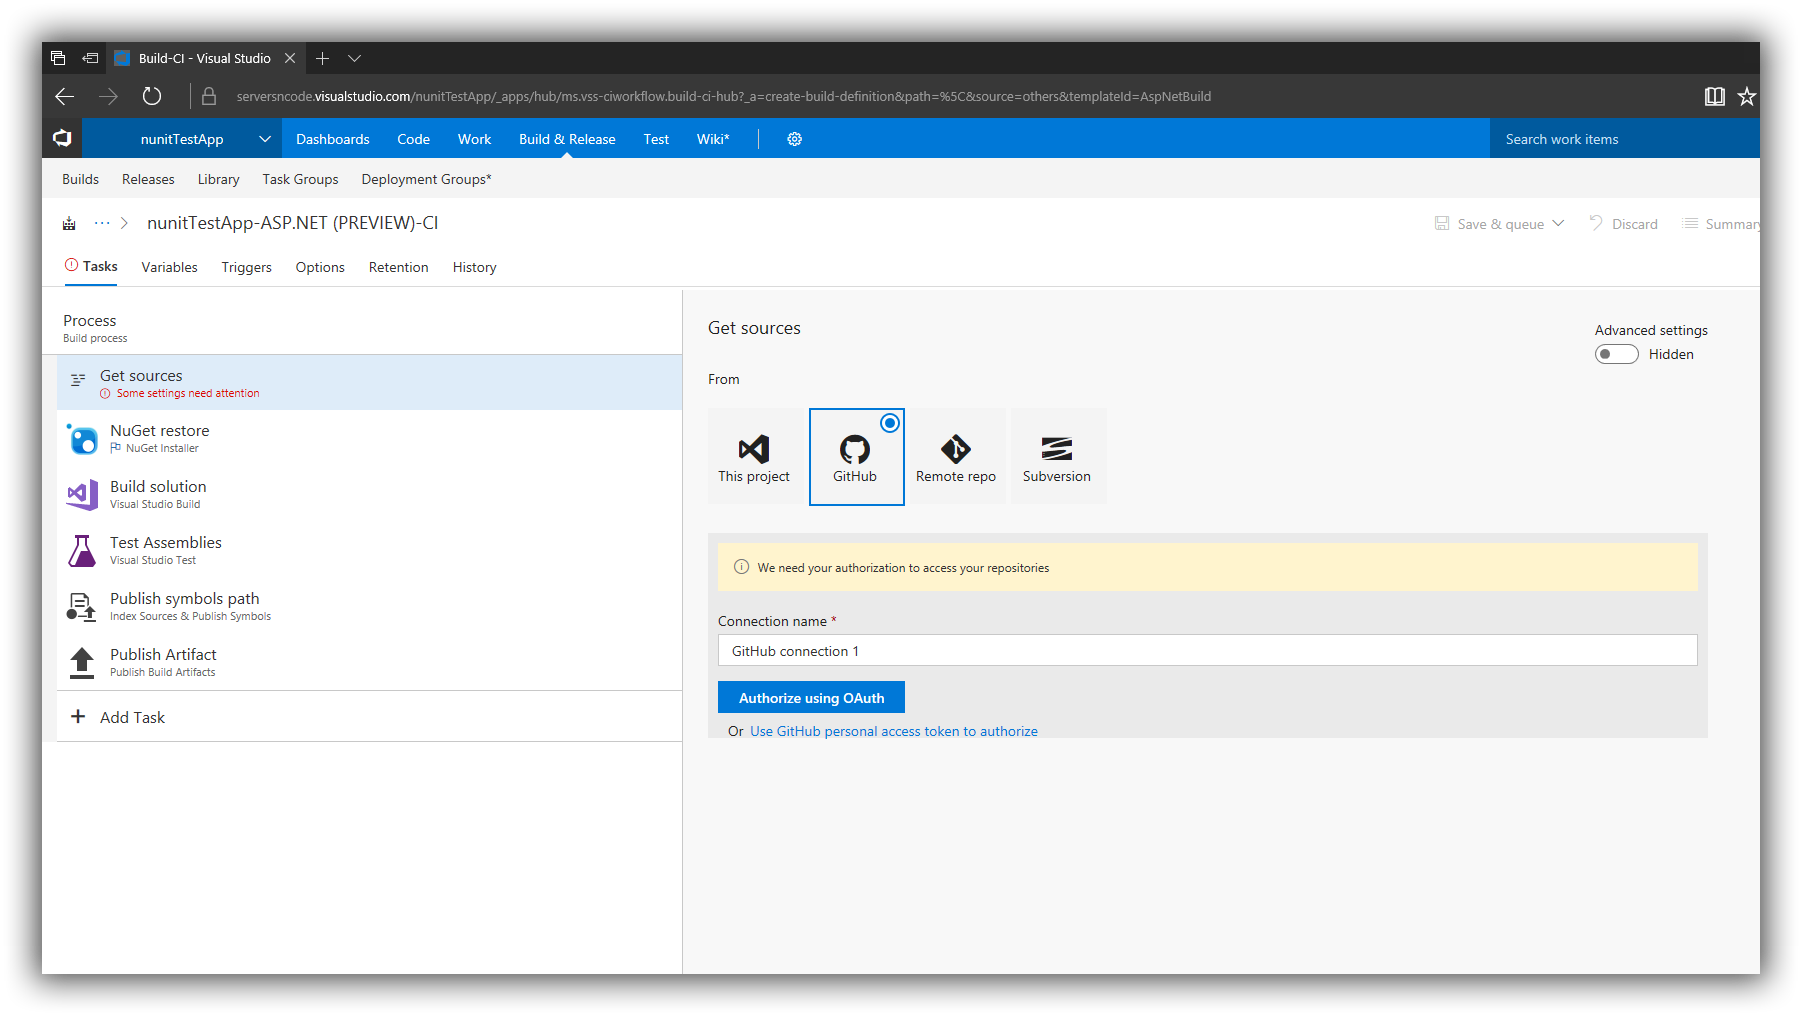The height and width of the screenshot is (1016, 1802).
Task: Expand the nunitTestApp project dropdown
Action: coord(264,139)
